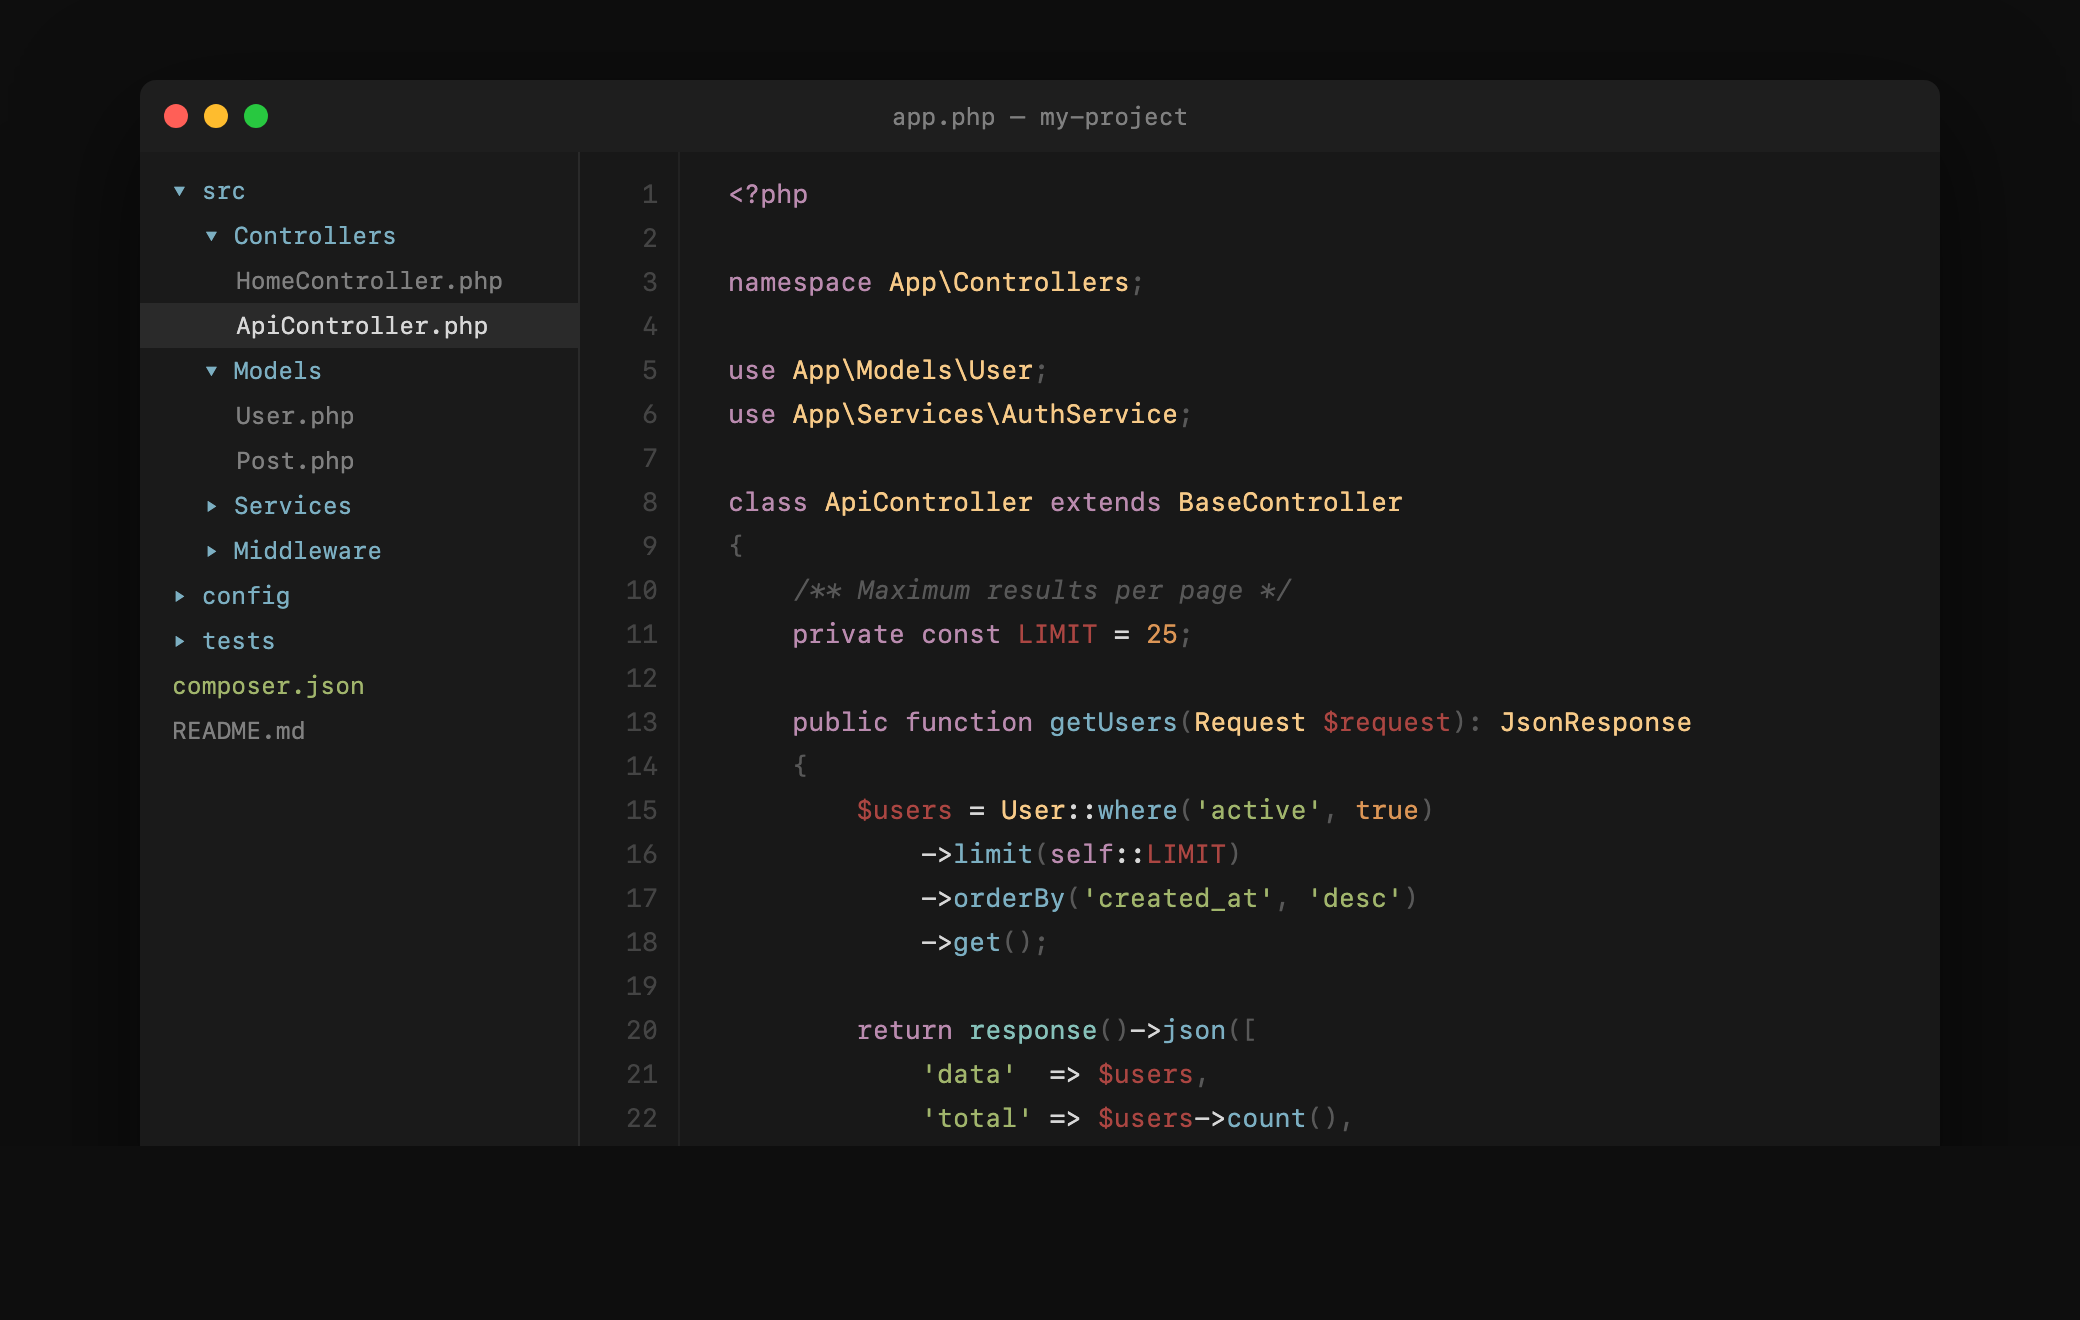
Task: Select the config folder label
Action: click(x=246, y=596)
